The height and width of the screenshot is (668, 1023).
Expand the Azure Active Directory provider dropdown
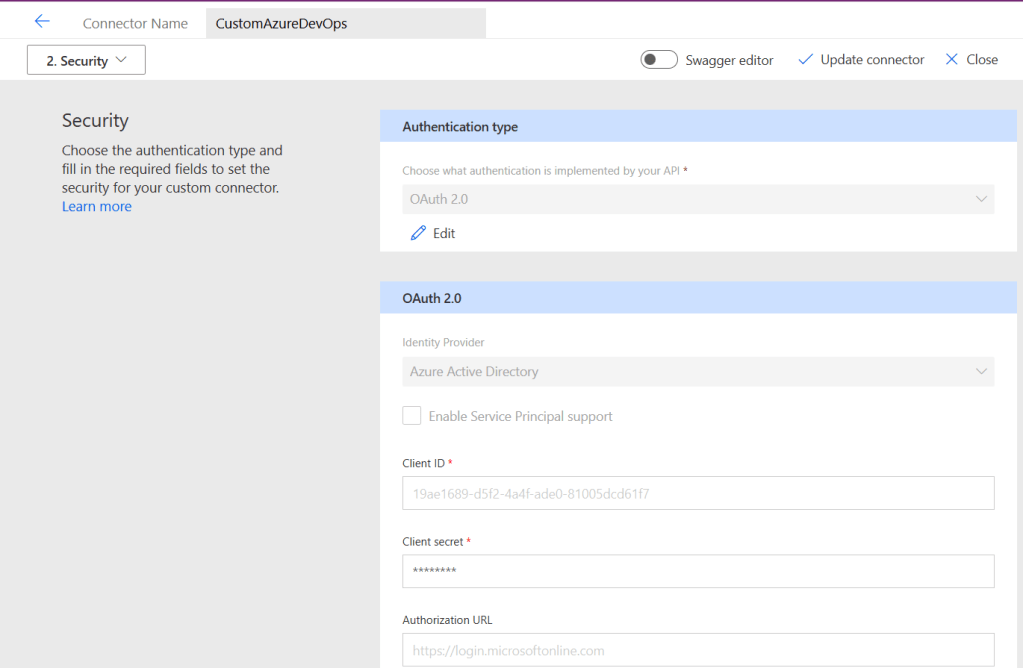697,371
